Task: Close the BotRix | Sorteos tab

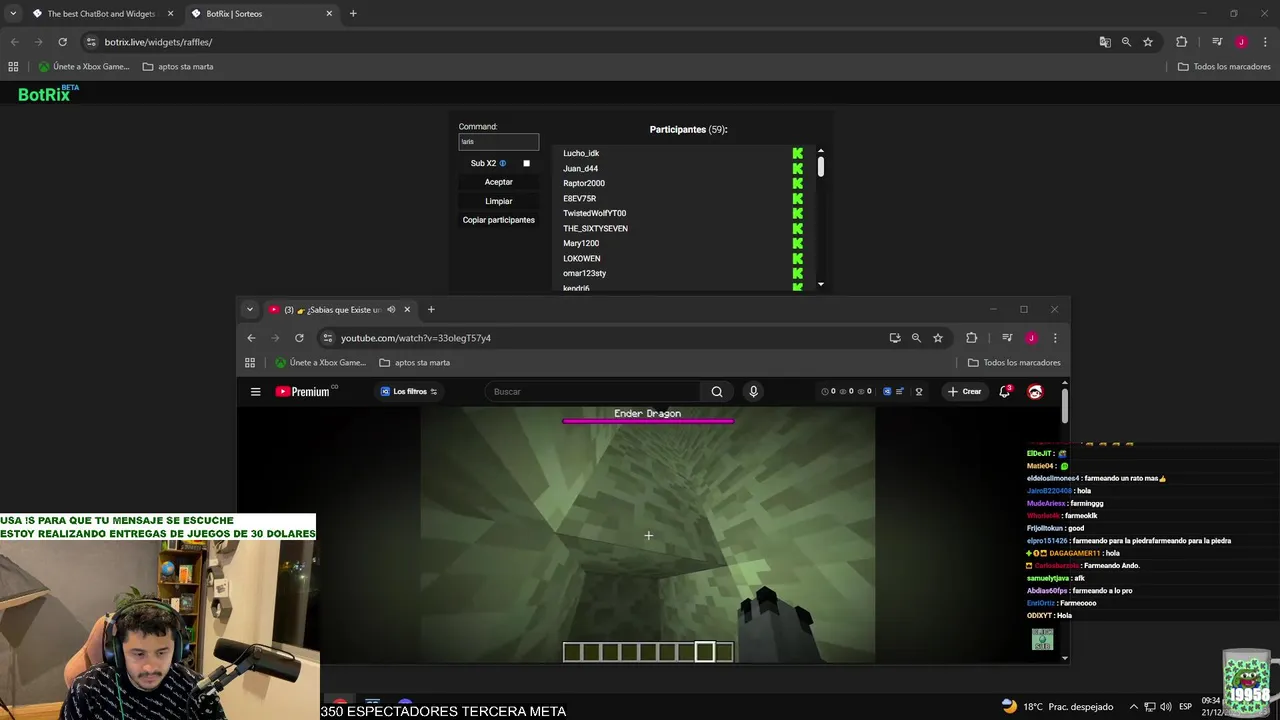Action: click(x=329, y=14)
